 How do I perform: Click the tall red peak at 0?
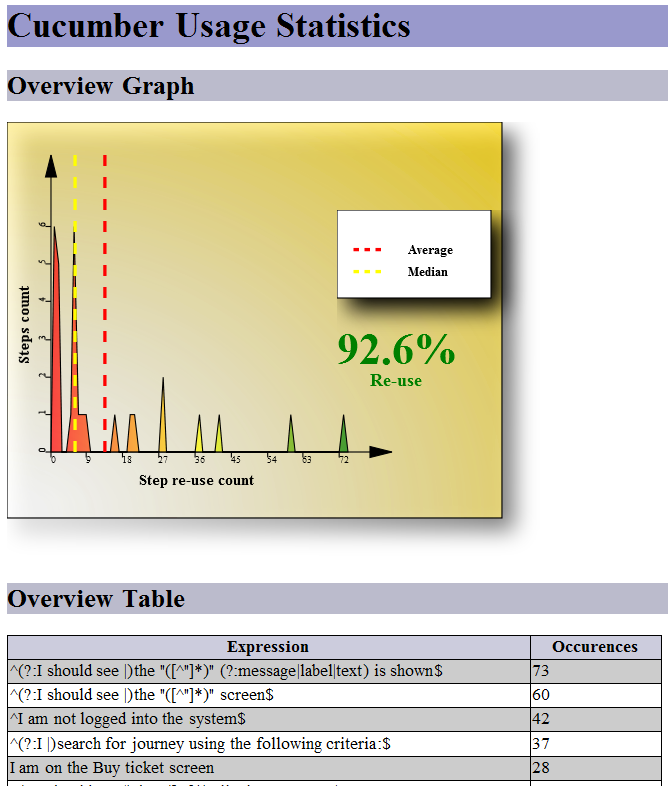coord(56,341)
